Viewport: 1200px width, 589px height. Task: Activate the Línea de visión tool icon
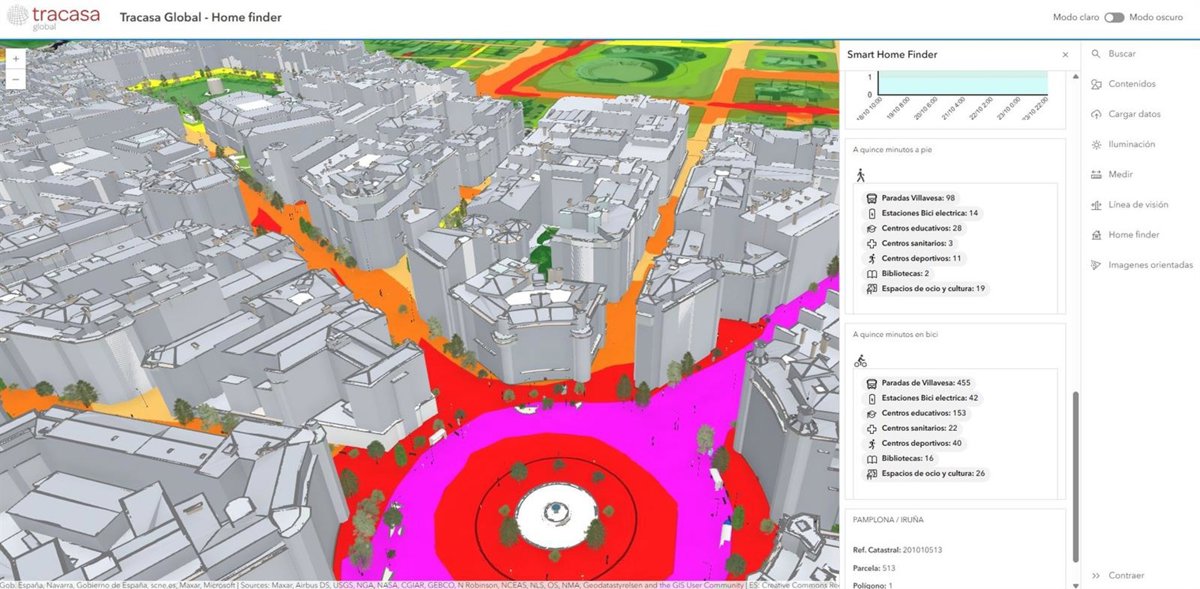(1096, 204)
